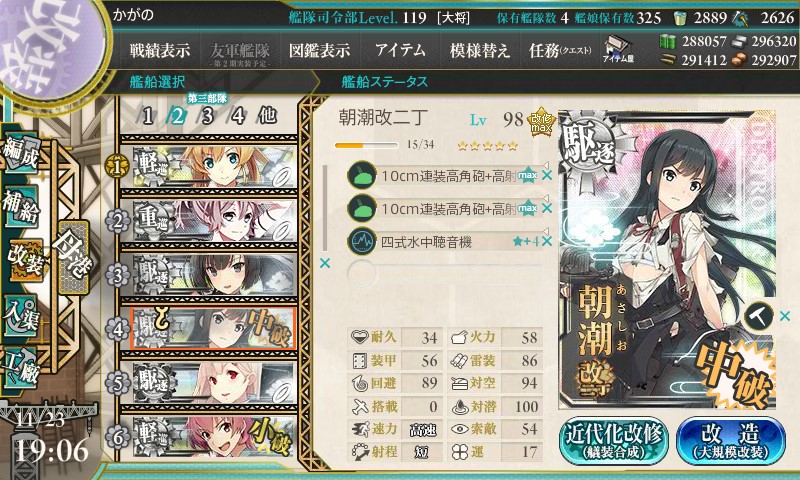
Task: Open the アイテム屋 item shop icon
Action: (x=618, y=50)
